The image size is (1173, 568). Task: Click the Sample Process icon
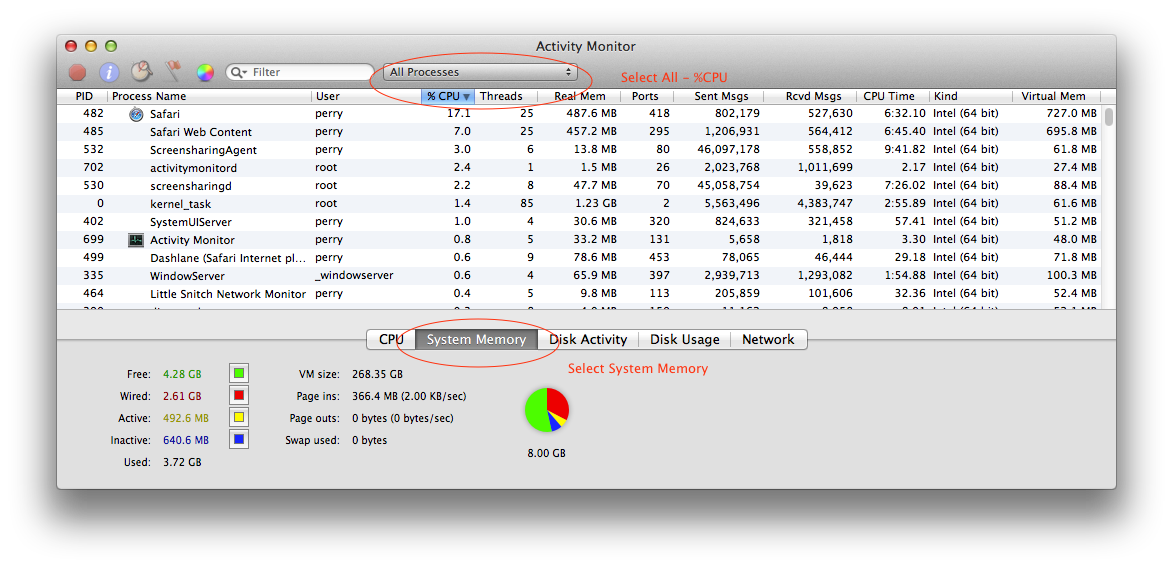pos(141,72)
